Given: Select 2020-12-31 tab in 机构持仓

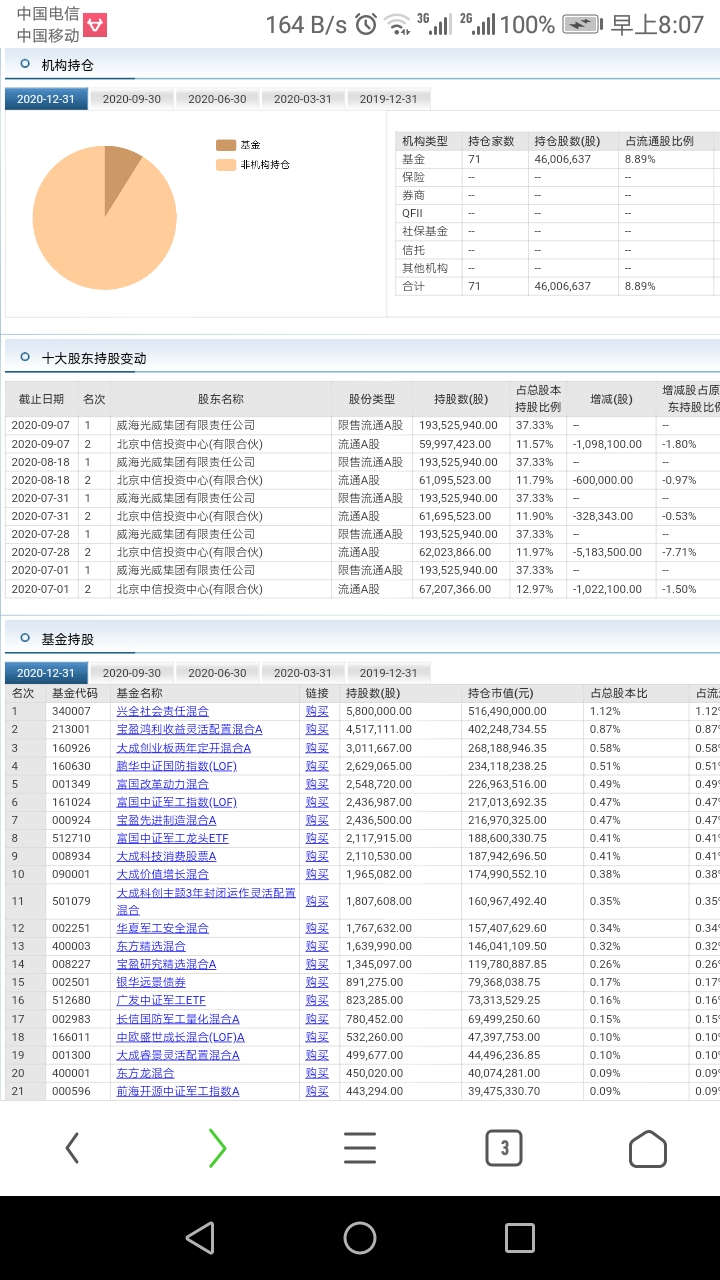Looking at the screenshot, I should (45, 99).
